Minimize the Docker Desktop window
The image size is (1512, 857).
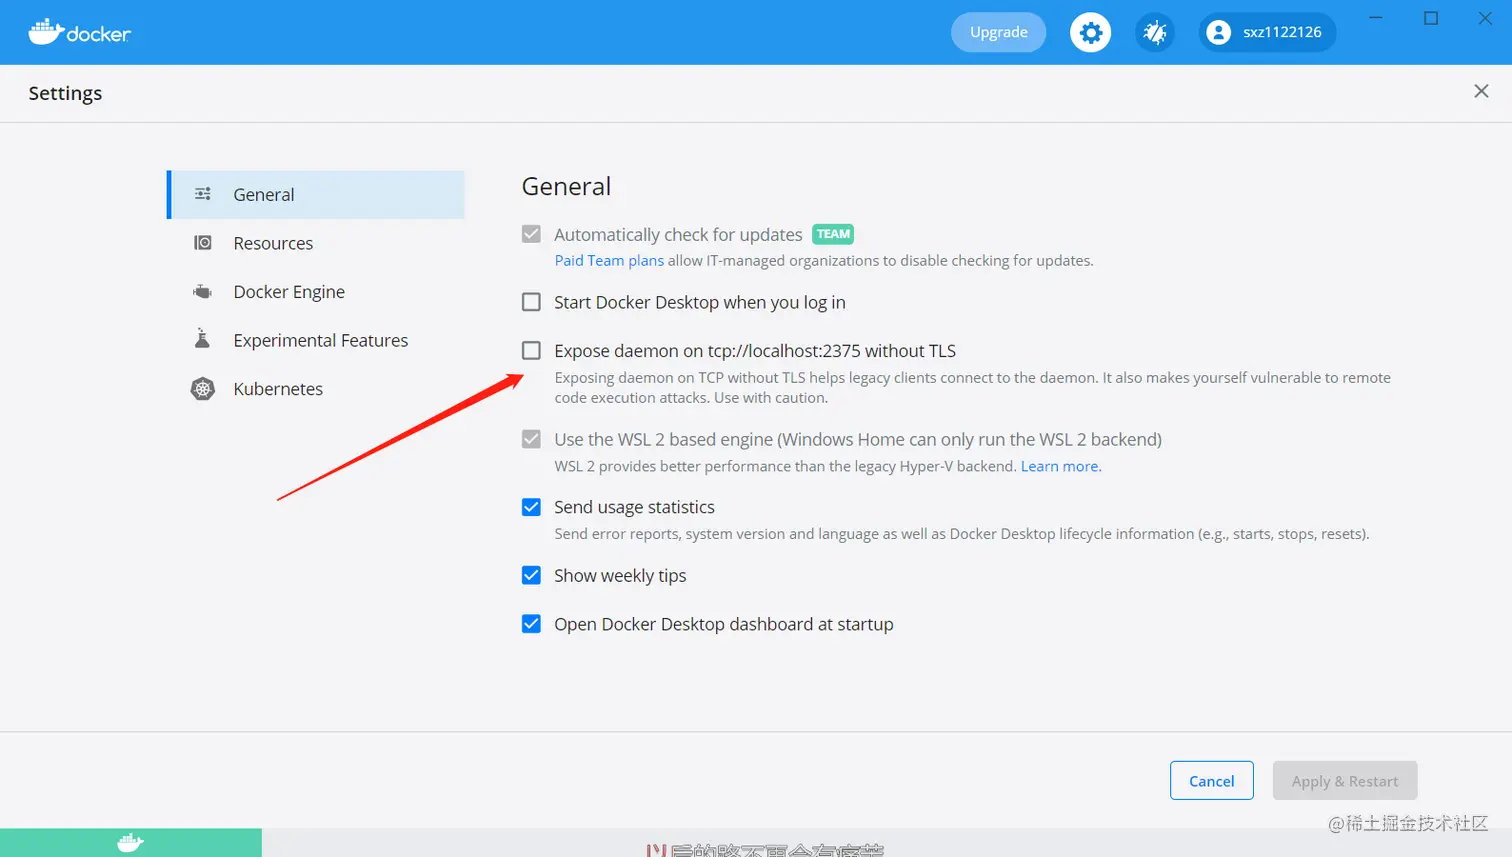(1376, 18)
